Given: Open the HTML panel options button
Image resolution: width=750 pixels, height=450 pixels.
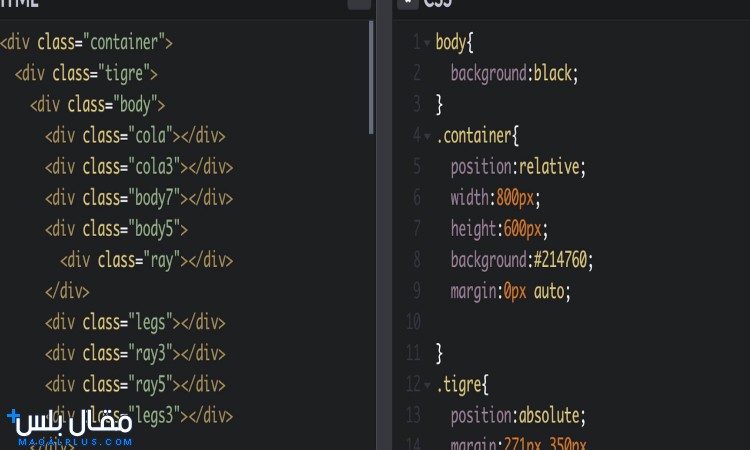Looking at the screenshot, I should pos(358,3).
